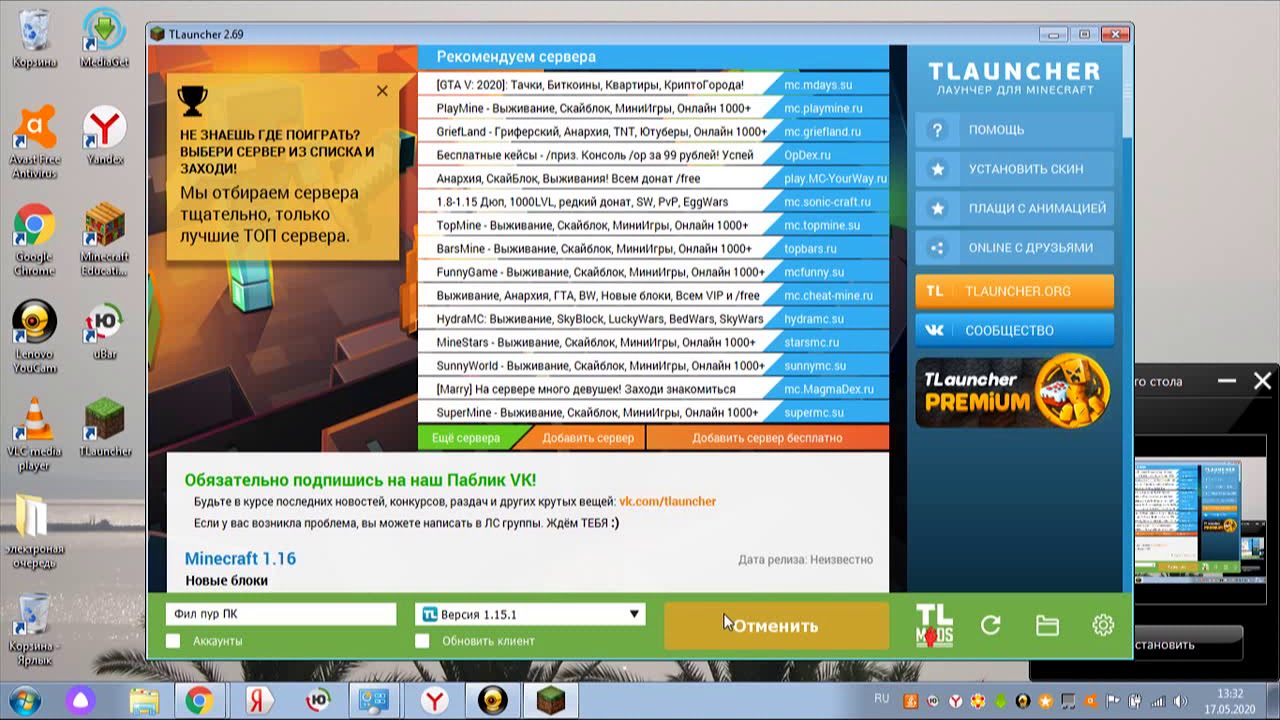The image size is (1280, 720).
Task: Open TL Mods icon
Action: point(935,625)
